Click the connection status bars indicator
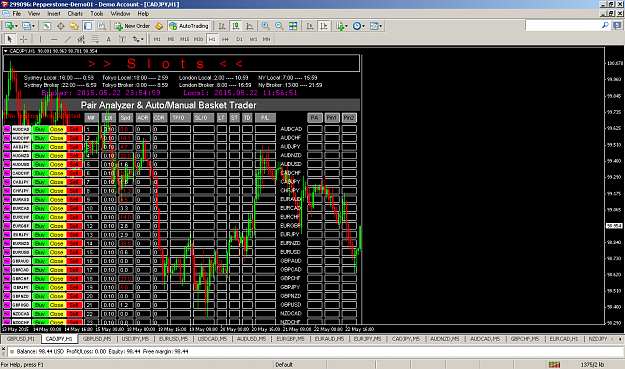 click(x=554, y=364)
